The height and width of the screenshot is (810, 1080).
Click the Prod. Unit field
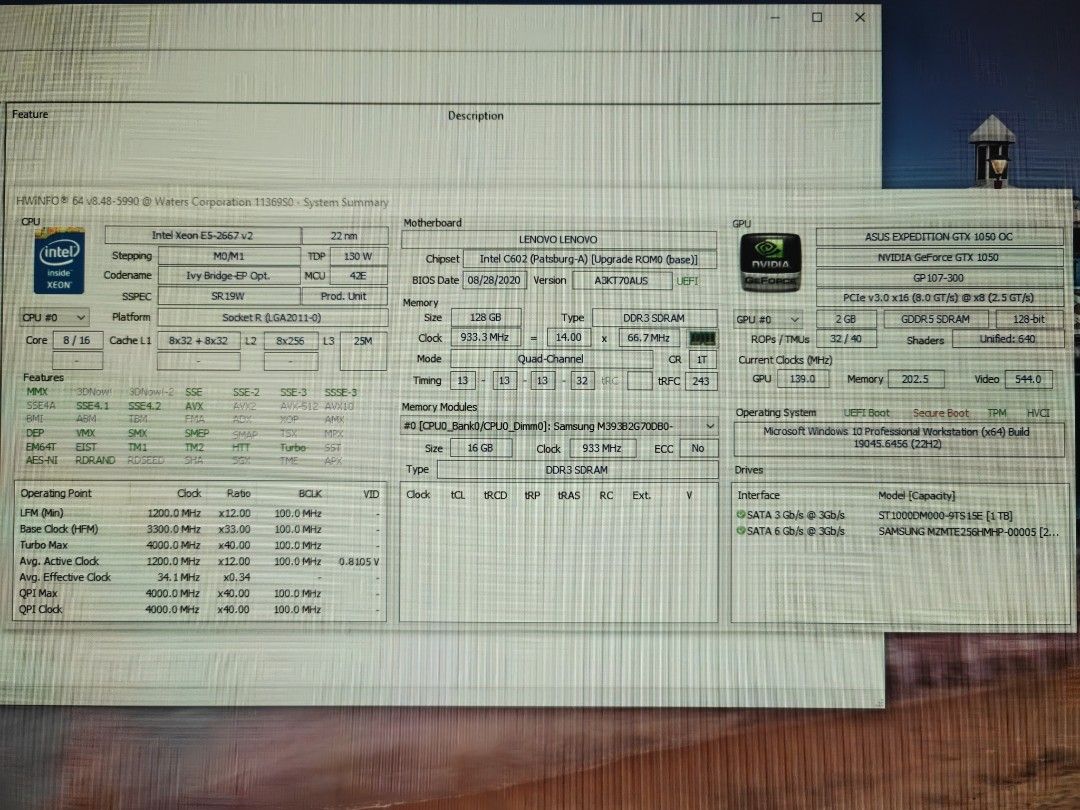coord(344,296)
